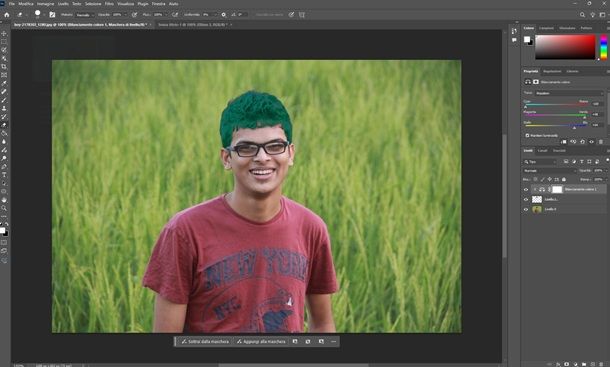Select the Lasso tool
The image size is (610, 367).
coord(4,50)
